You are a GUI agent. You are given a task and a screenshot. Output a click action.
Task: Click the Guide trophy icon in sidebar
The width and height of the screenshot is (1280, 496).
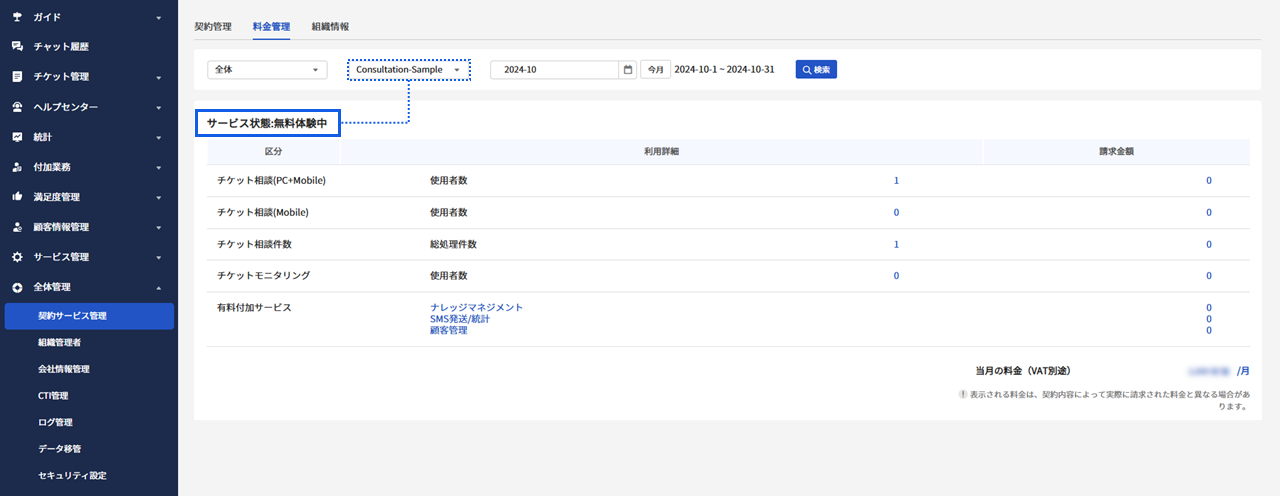17,17
